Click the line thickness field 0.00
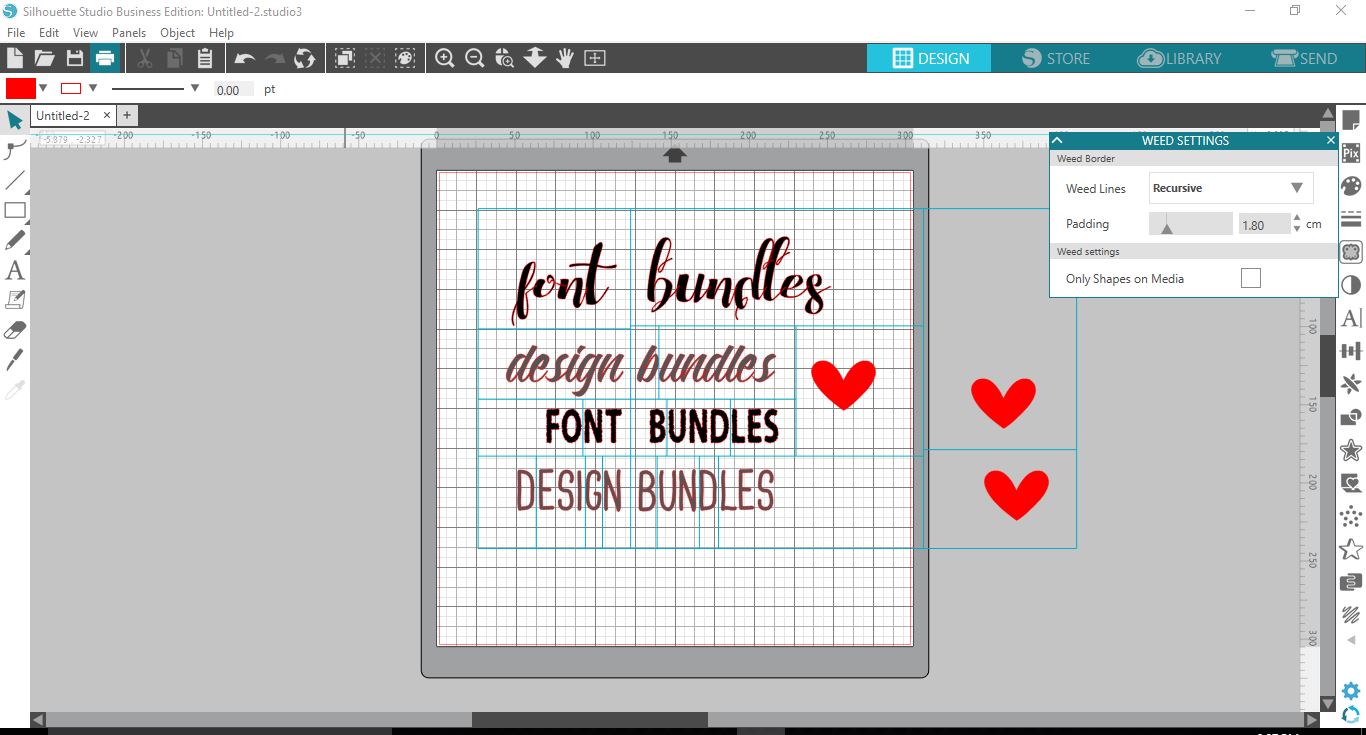1366x735 pixels. [234, 90]
